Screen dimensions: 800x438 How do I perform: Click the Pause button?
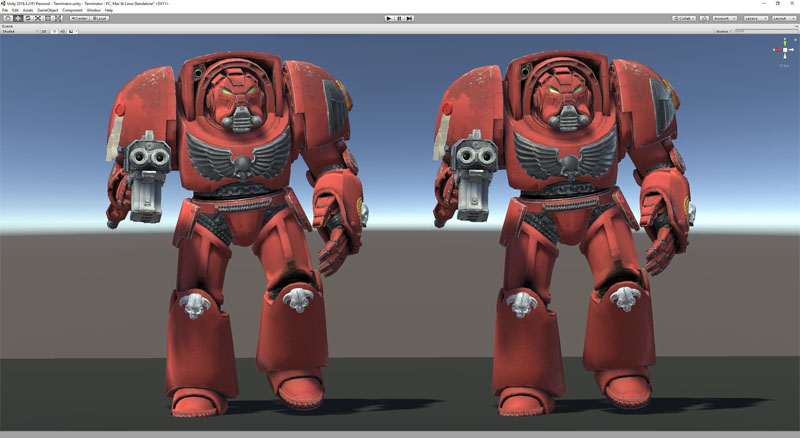(x=400, y=18)
